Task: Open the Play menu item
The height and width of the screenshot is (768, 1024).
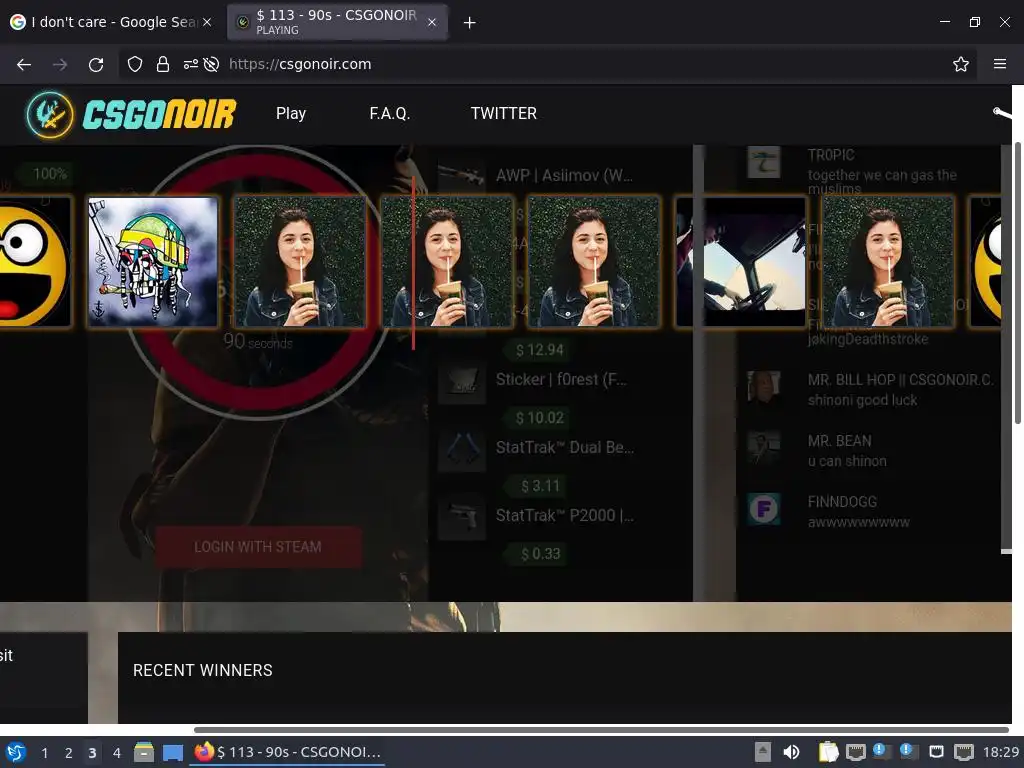Action: pos(291,114)
